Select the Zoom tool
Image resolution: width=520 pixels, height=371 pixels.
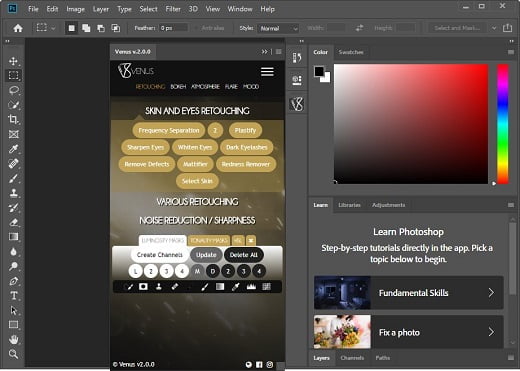coord(14,354)
